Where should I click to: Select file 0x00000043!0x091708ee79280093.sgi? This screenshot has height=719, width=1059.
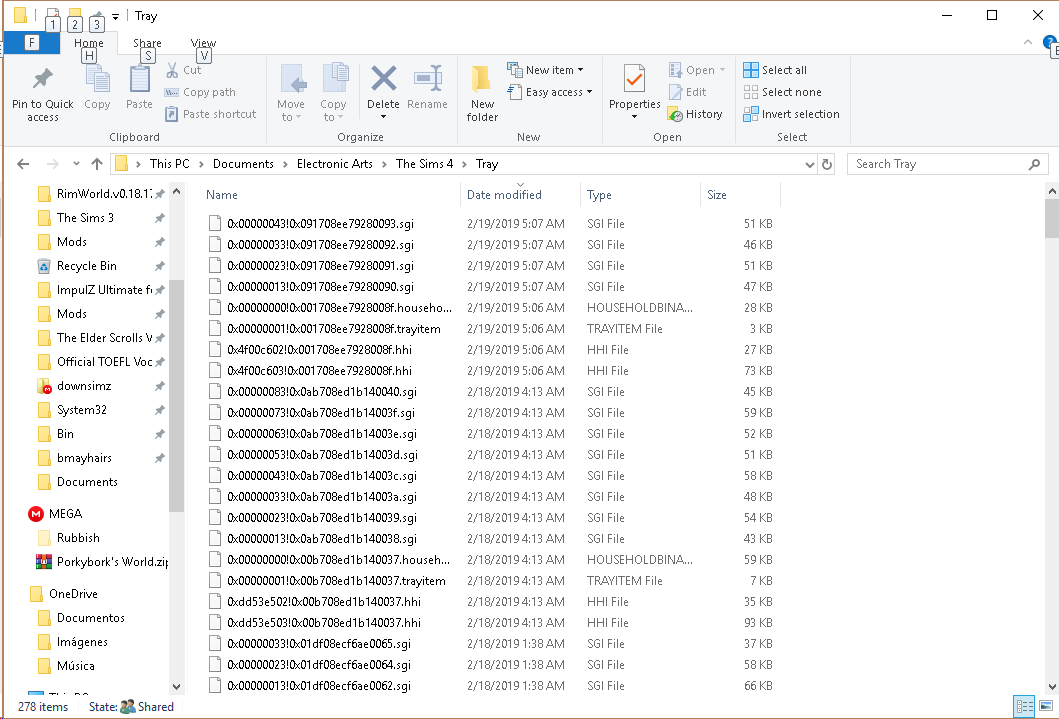point(320,224)
